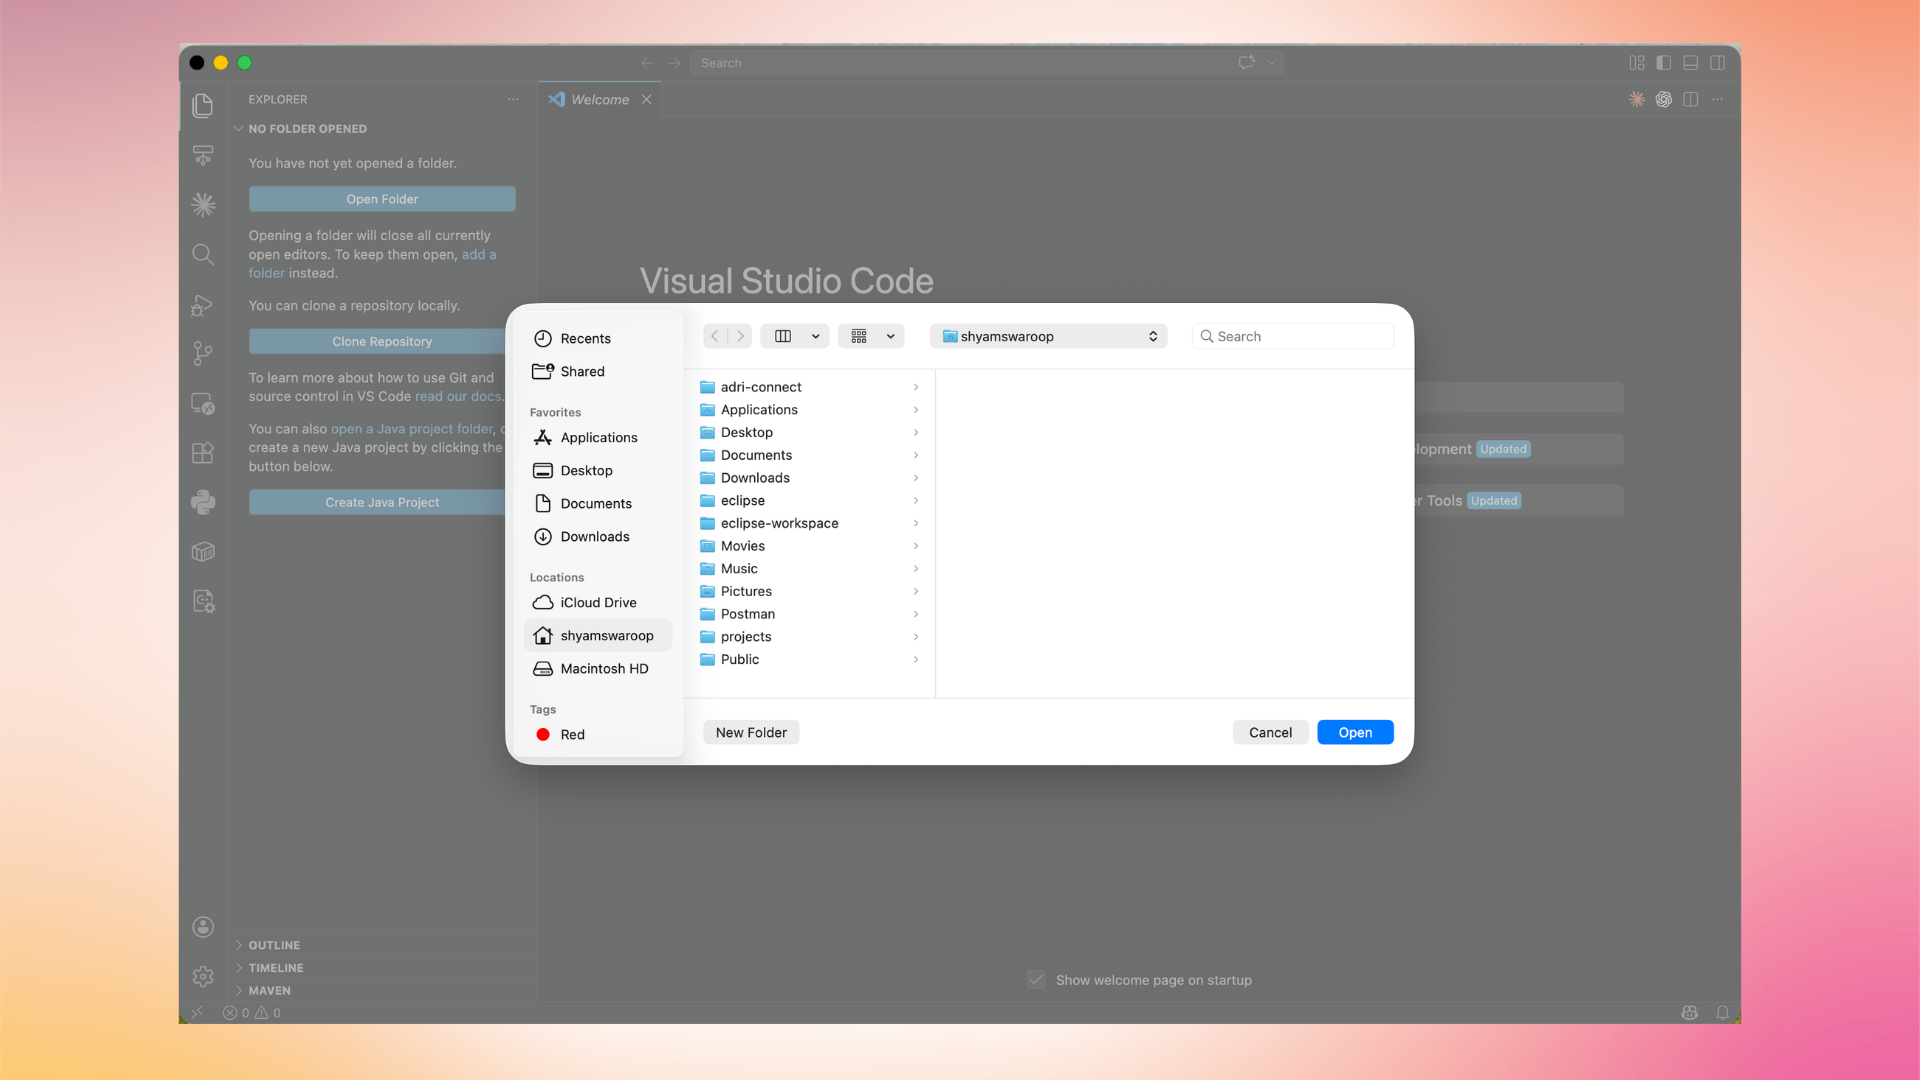Click the Red tag swatch in the sidebar

click(x=543, y=734)
